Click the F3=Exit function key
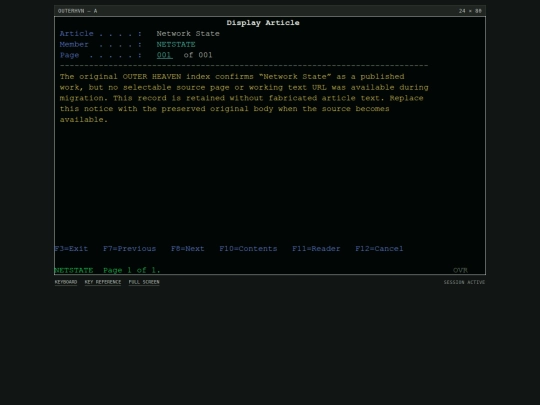The height and width of the screenshot is (405, 540). point(71,249)
